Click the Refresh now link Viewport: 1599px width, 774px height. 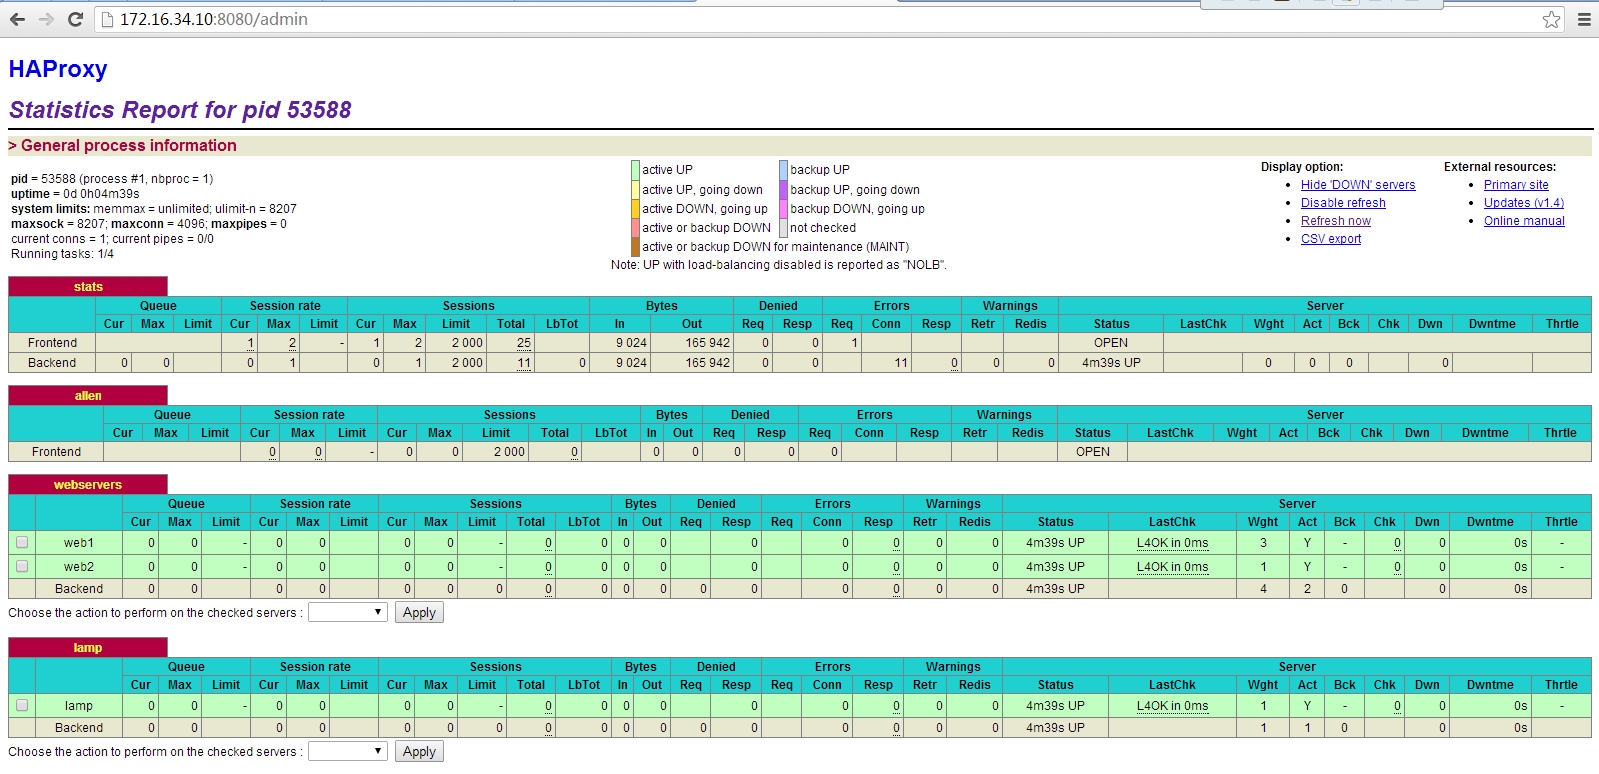(x=1336, y=221)
